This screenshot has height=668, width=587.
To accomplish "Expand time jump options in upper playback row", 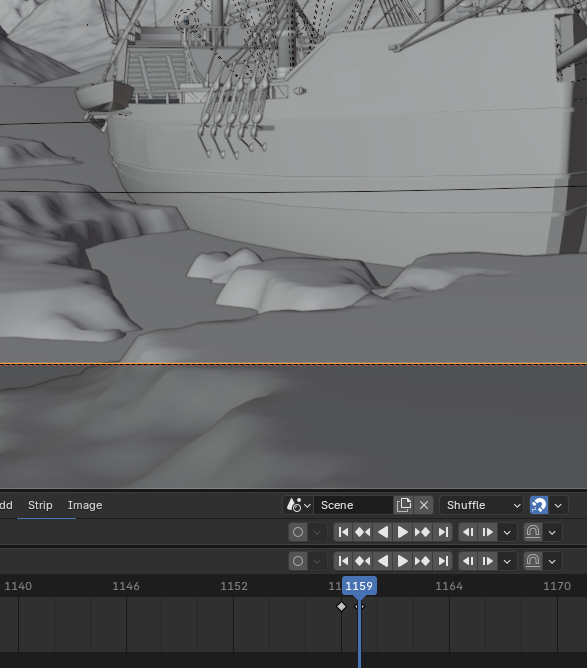I will click(x=552, y=532).
